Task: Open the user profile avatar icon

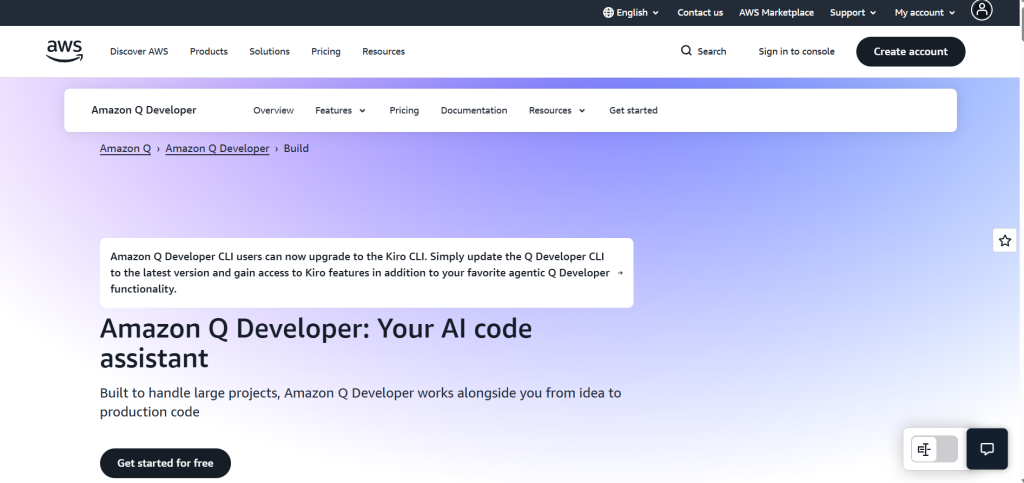Action: pyautogui.click(x=982, y=12)
